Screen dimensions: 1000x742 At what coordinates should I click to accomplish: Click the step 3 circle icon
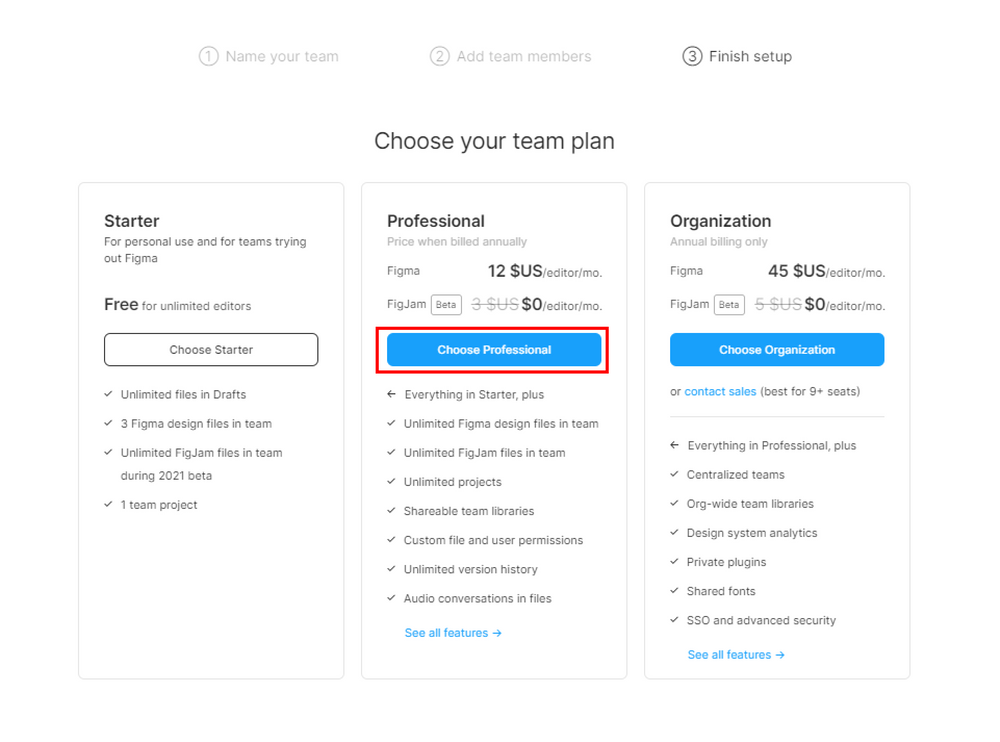[x=691, y=56]
